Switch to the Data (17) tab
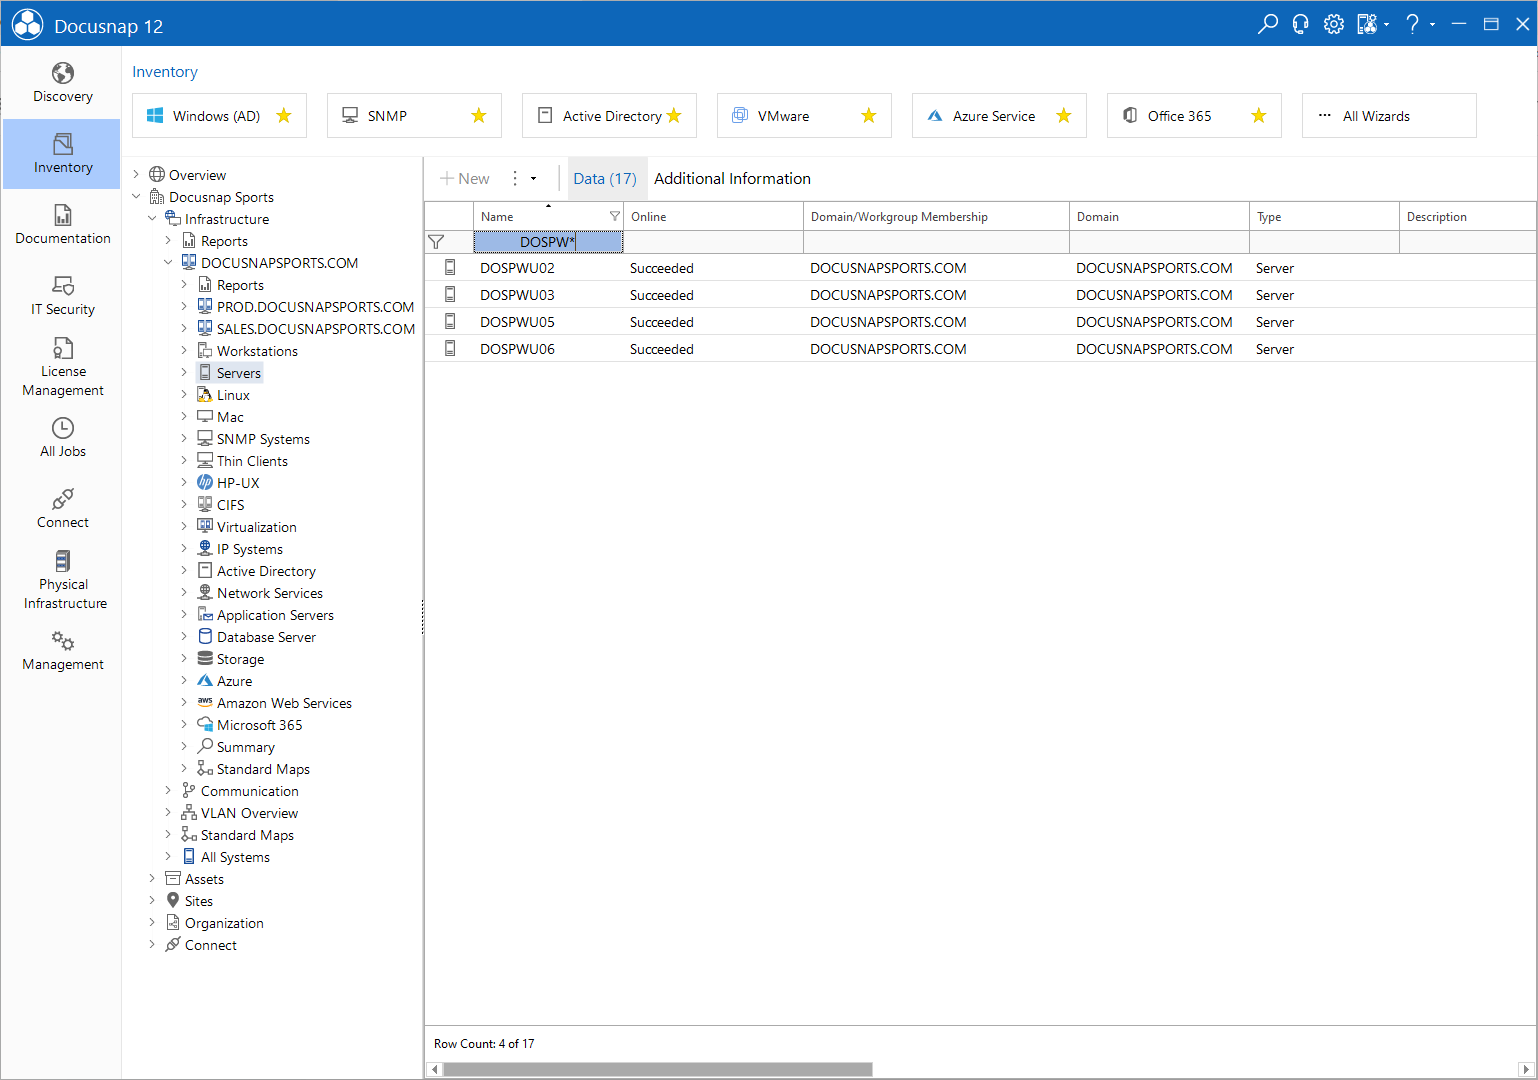 point(605,178)
